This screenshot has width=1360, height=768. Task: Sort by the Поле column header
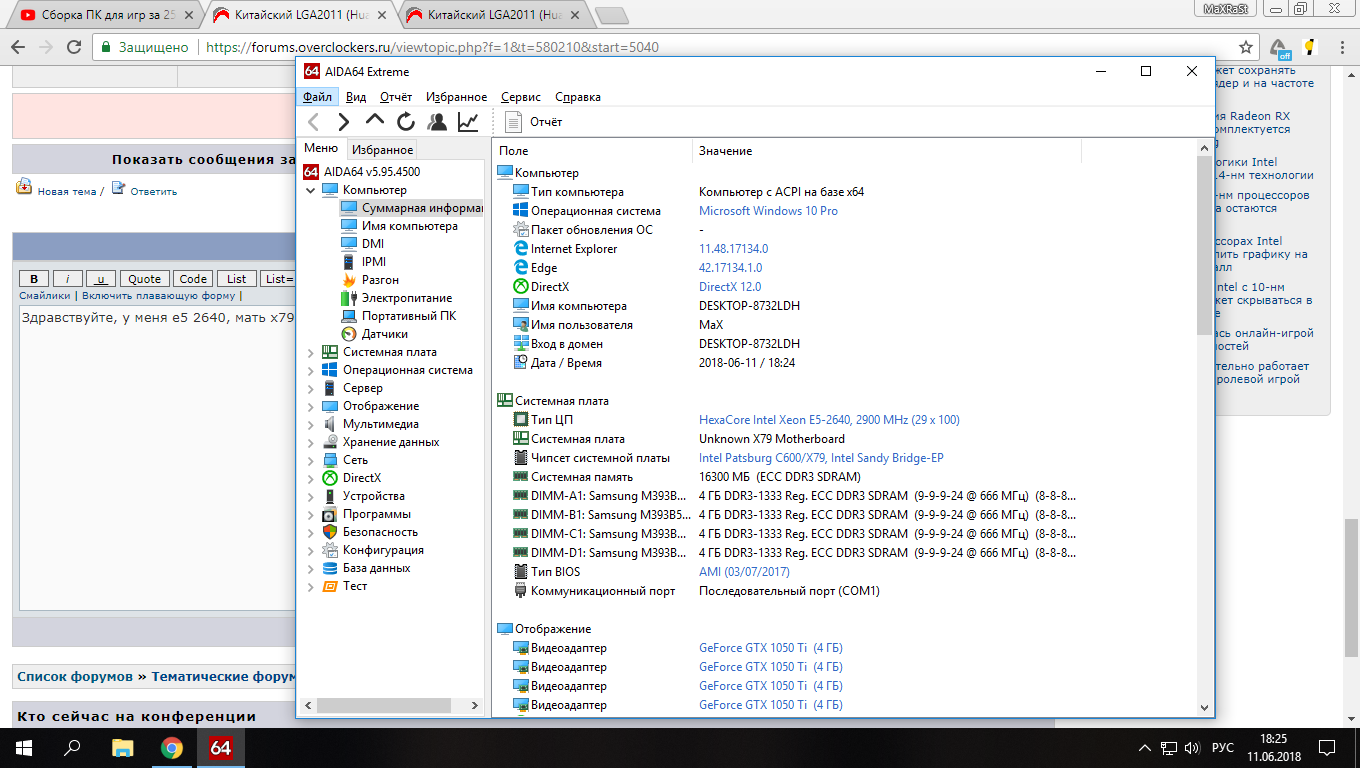tap(593, 151)
